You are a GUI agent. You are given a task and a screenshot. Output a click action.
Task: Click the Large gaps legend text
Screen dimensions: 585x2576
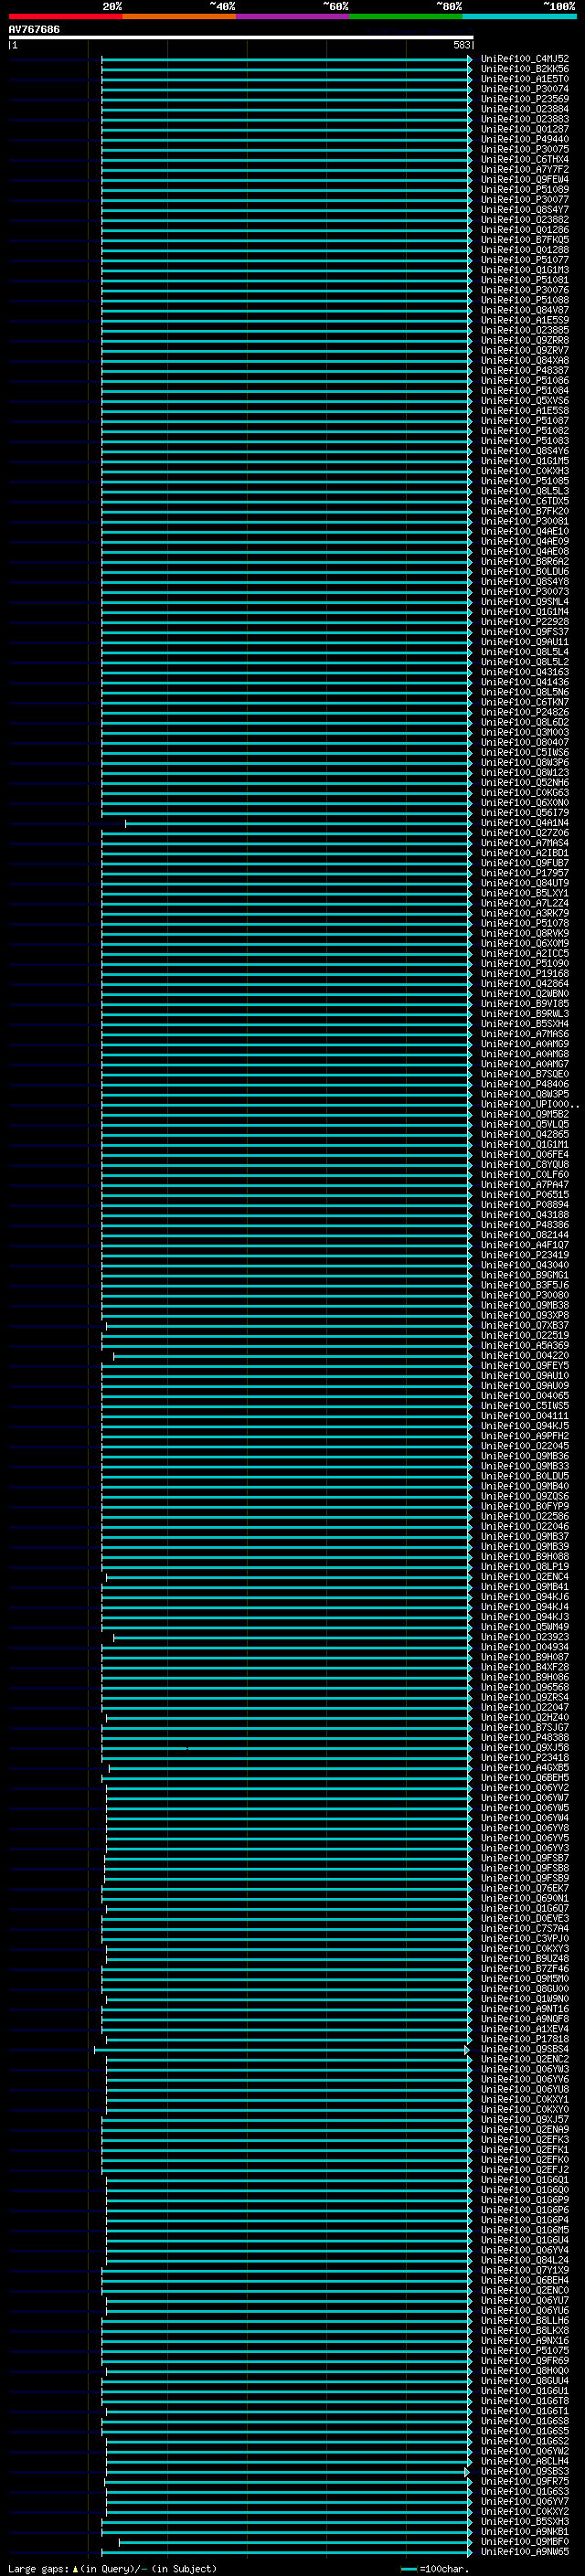click(38, 2568)
